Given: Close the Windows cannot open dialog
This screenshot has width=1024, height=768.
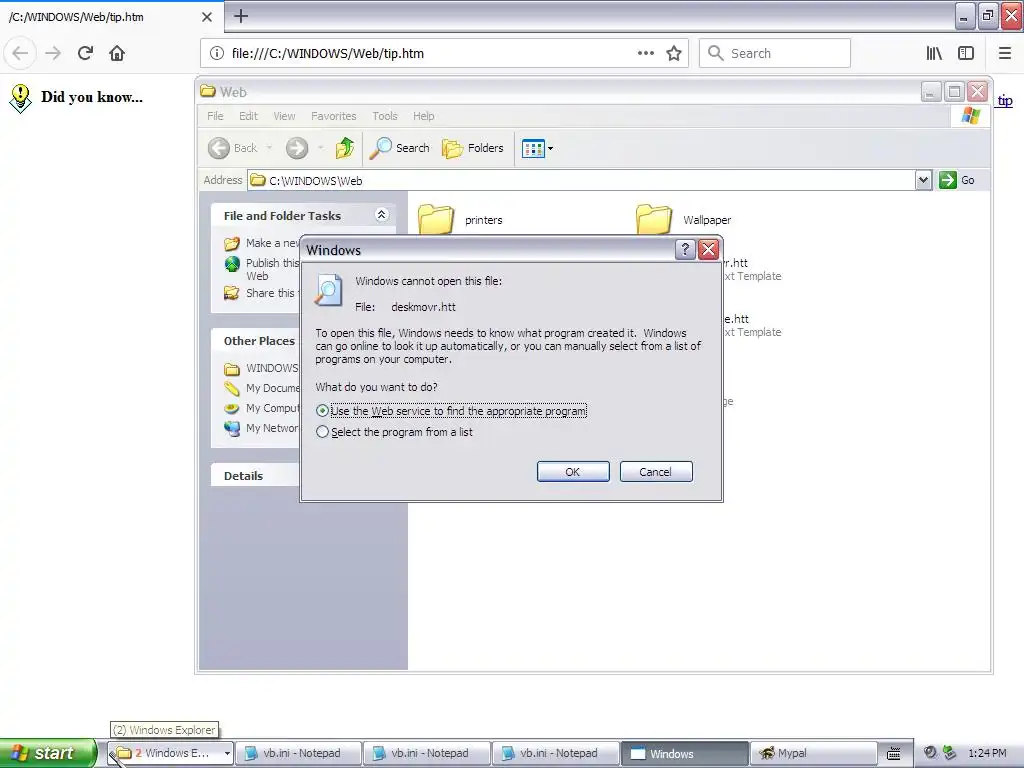Looking at the screenshot, I should pyautogui.click(x=709, y=249).
